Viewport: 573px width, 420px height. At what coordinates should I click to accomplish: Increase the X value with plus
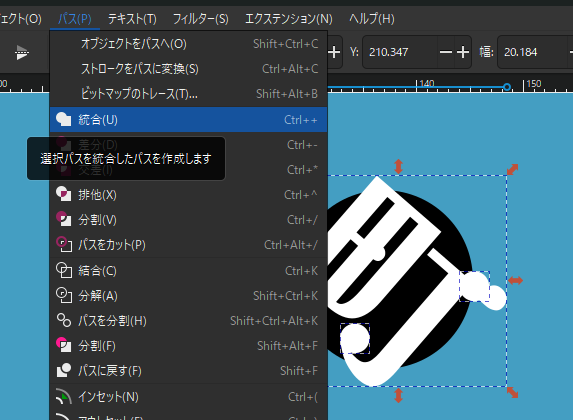tap(334, 52)
